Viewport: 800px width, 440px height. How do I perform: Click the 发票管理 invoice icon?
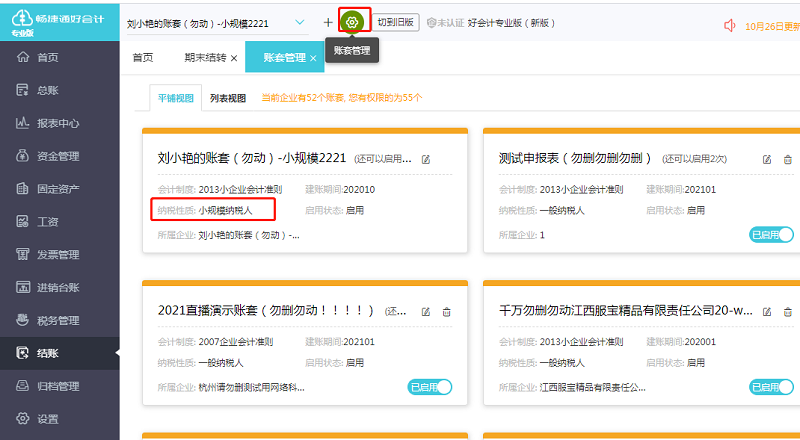(22, 254)
